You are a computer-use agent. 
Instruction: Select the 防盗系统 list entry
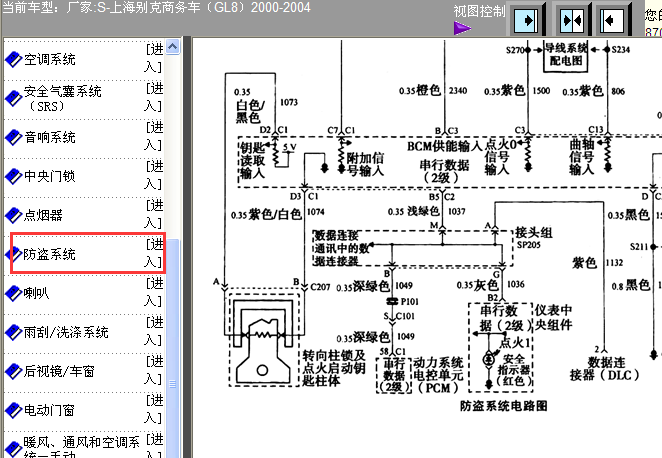[49, 254]
